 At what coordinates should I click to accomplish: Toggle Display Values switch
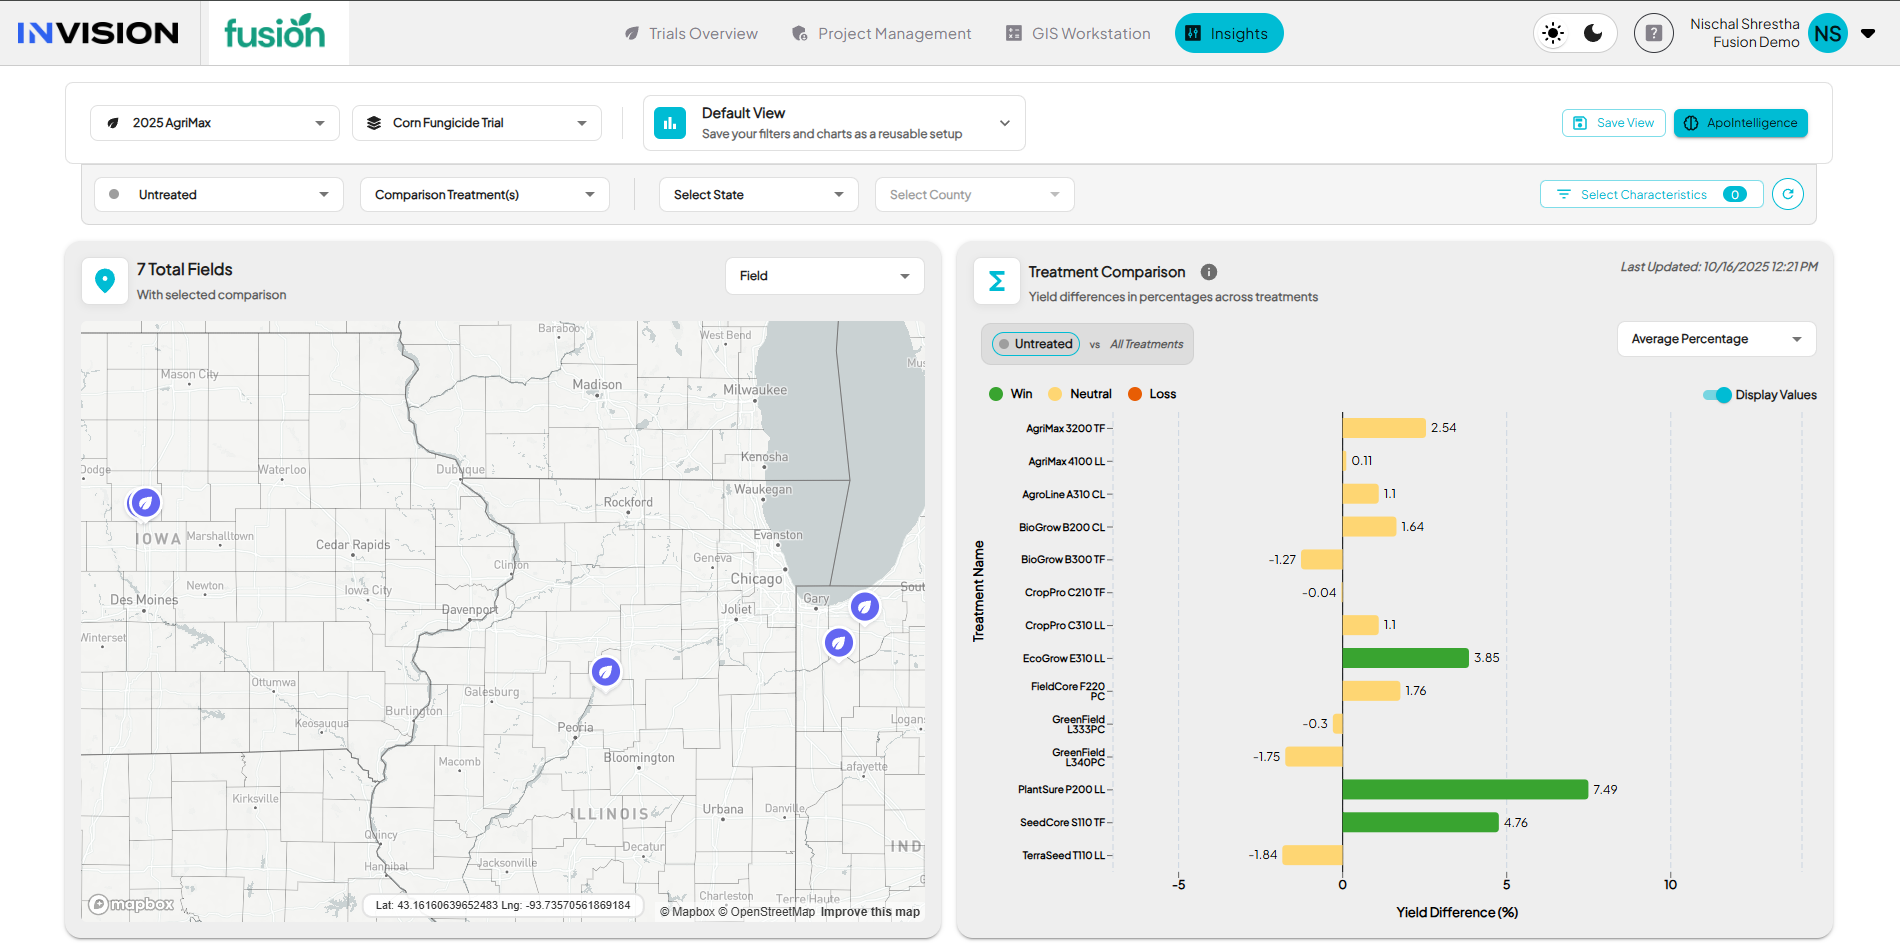(x=1717, y=395)
